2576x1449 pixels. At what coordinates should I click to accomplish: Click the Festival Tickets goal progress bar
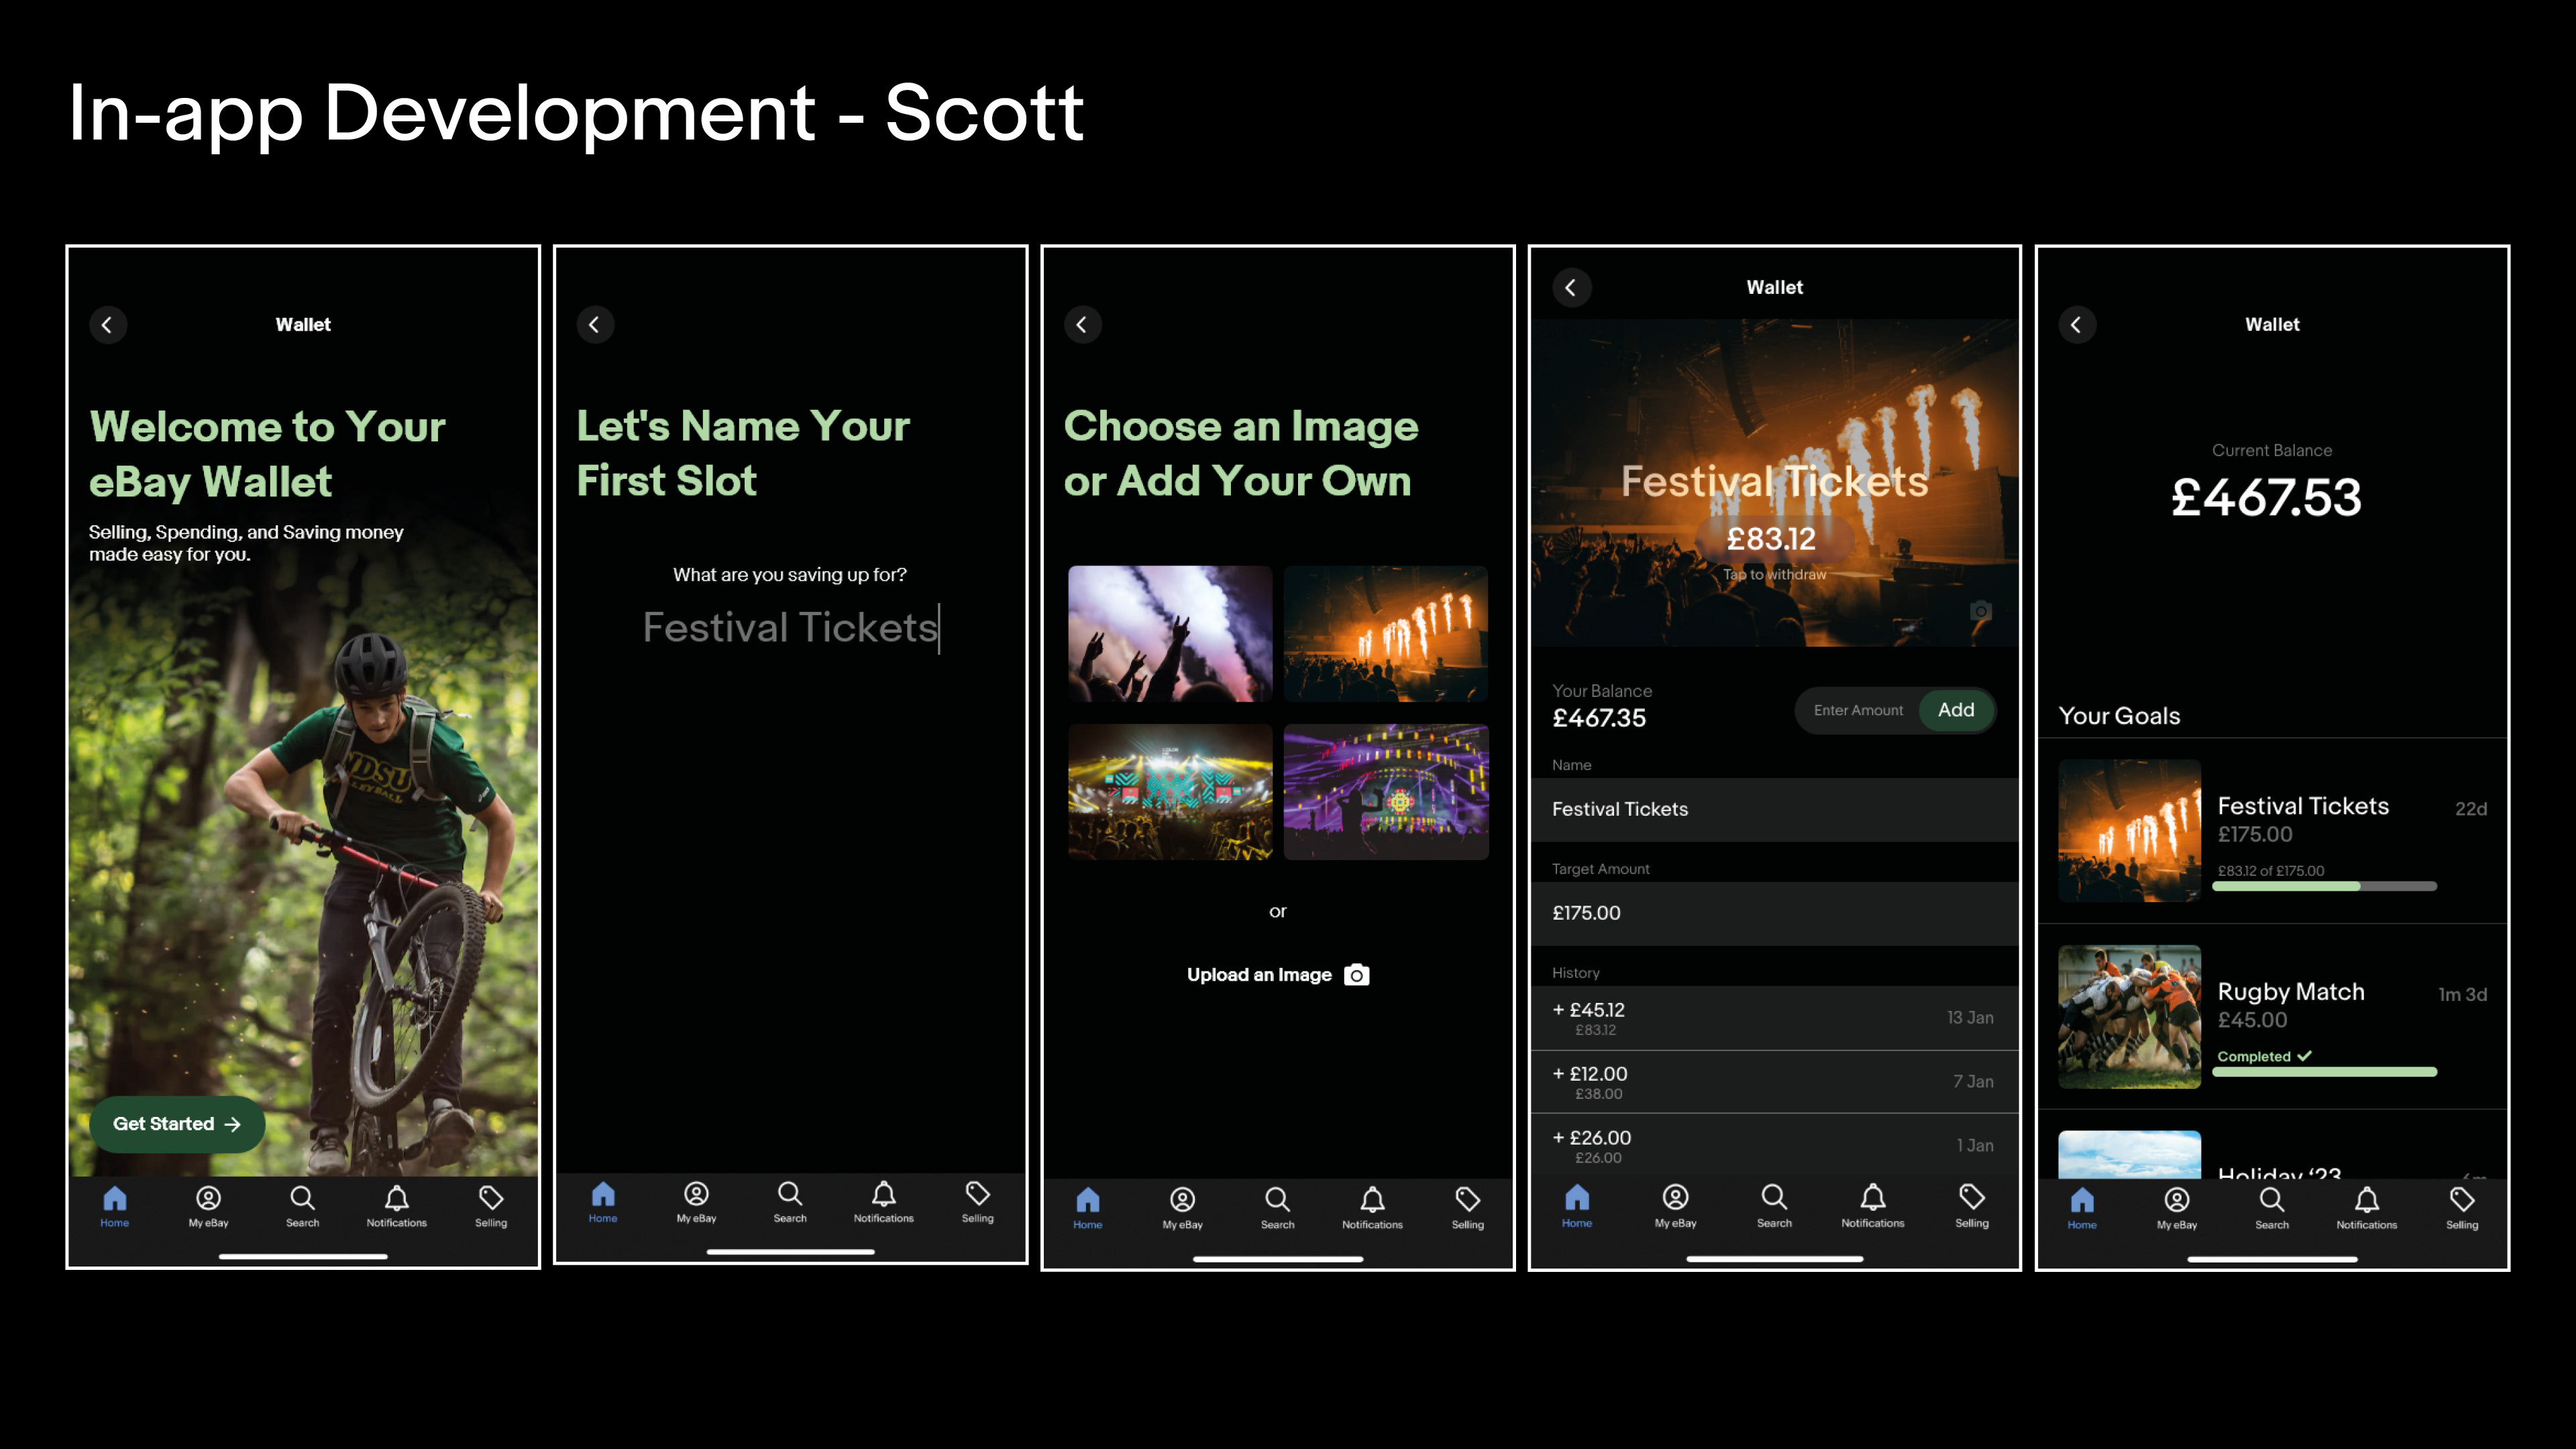[2324, 886]
